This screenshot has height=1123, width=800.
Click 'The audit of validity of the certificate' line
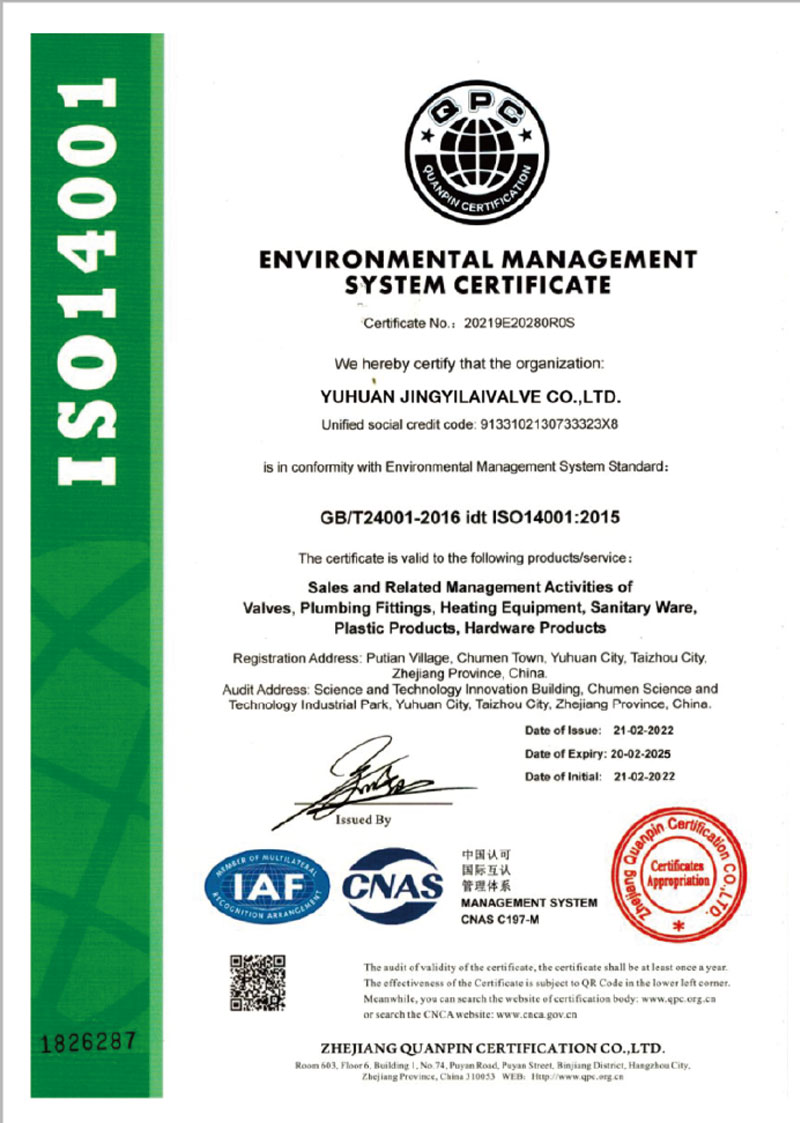point(546,967)
